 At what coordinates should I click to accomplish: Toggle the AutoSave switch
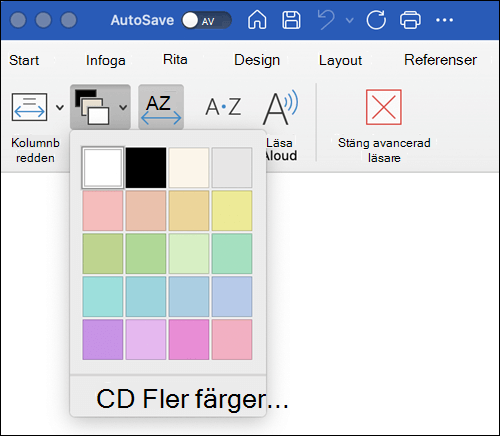tap(206, 20)
